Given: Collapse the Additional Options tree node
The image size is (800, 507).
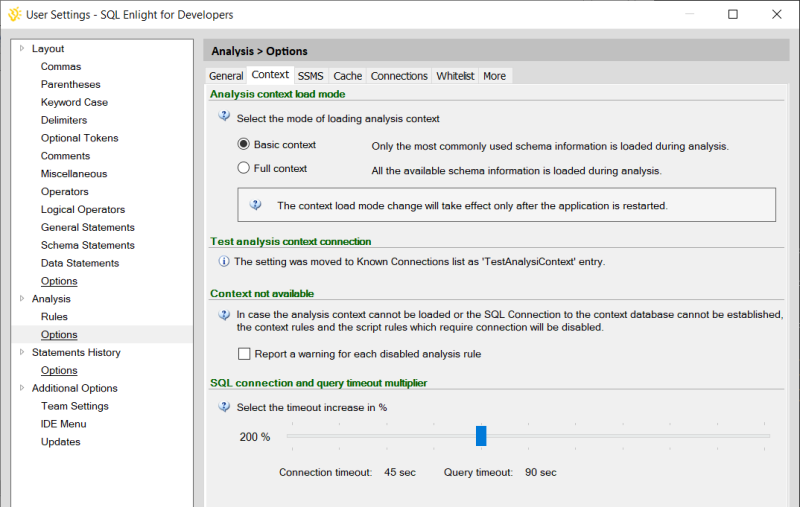Looking at the screenshot, I should 22,388.
